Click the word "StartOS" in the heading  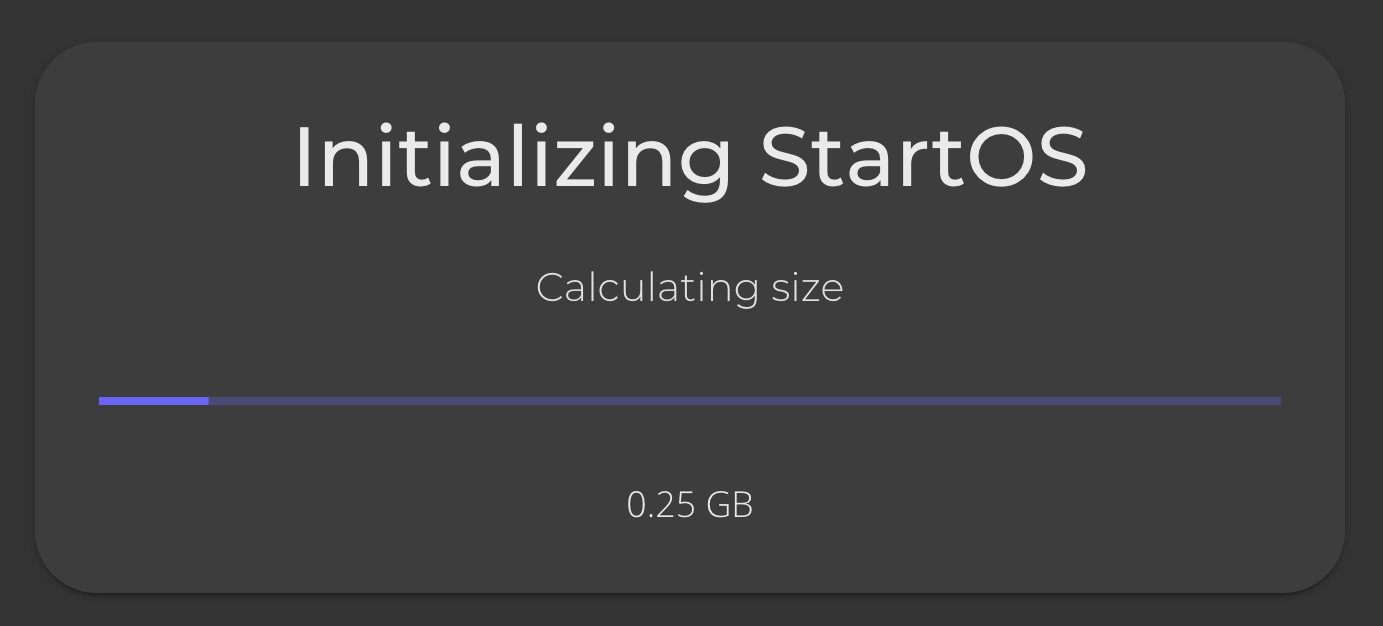click(x=922, y=158)
